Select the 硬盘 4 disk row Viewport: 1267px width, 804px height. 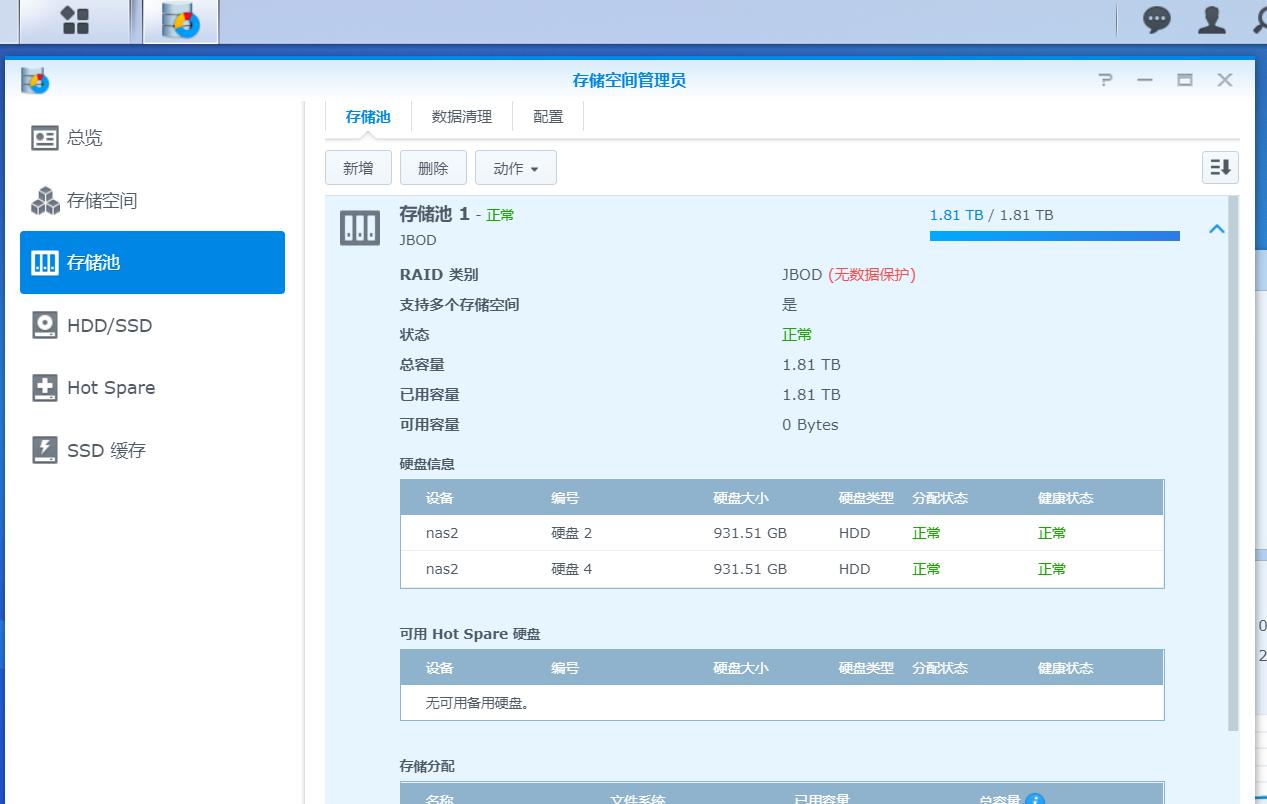[700, 569]
